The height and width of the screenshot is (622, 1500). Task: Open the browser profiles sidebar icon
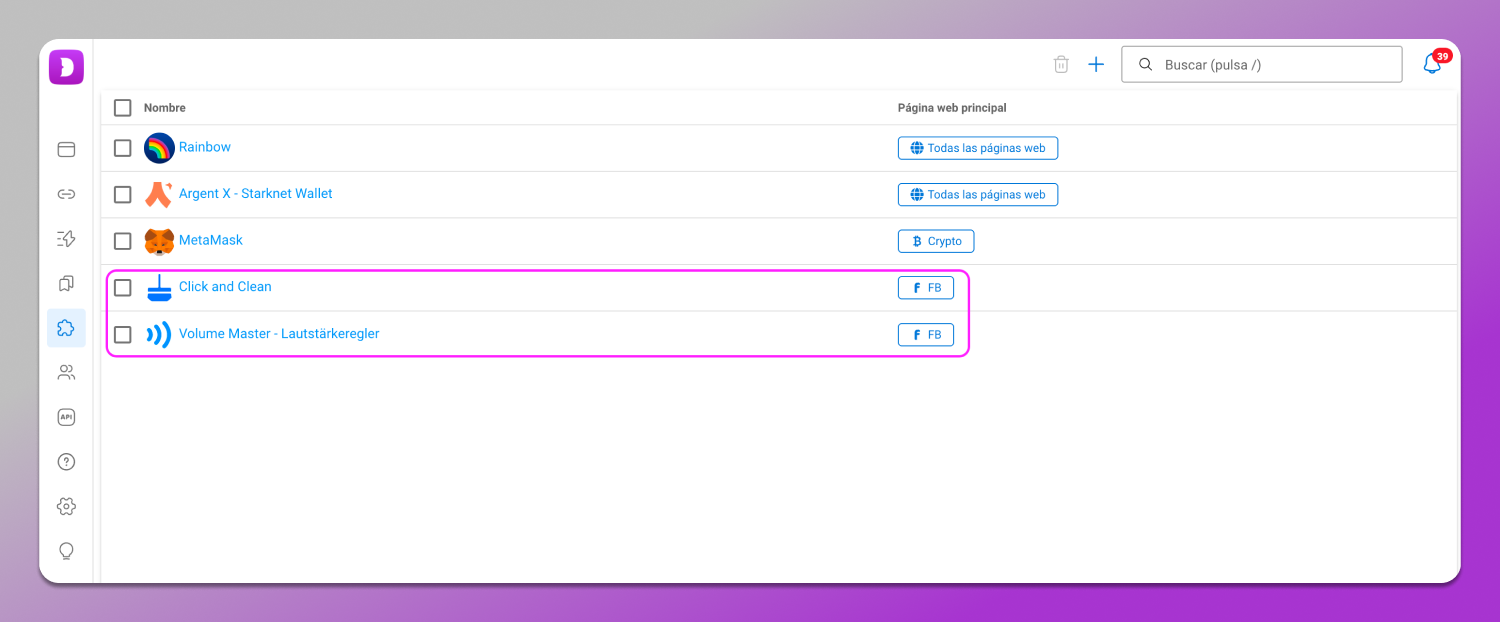pyautogui.click(x=66, y=149)
